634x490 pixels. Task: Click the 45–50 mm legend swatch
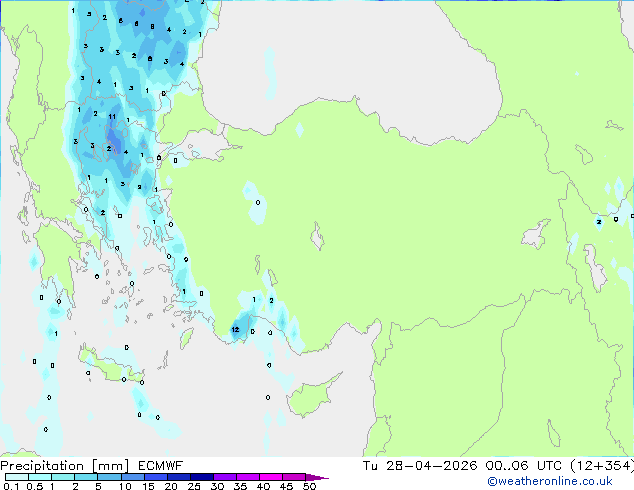click(294, 477)
